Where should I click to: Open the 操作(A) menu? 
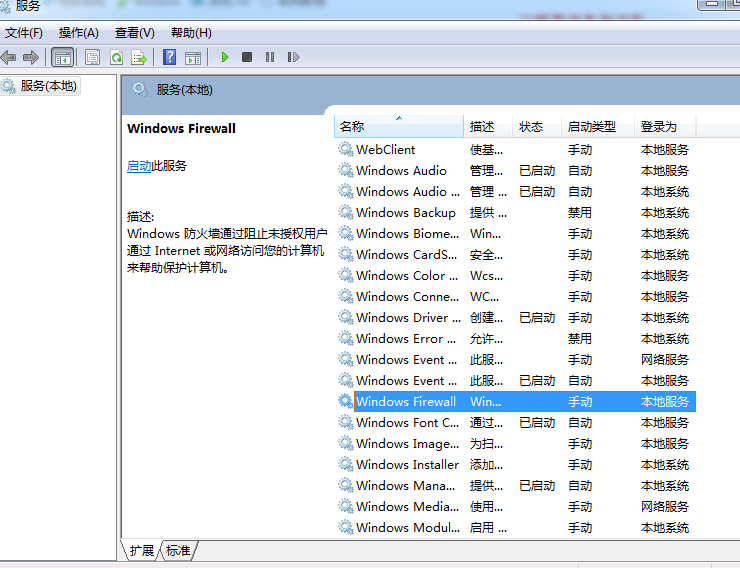pos(78,33)
